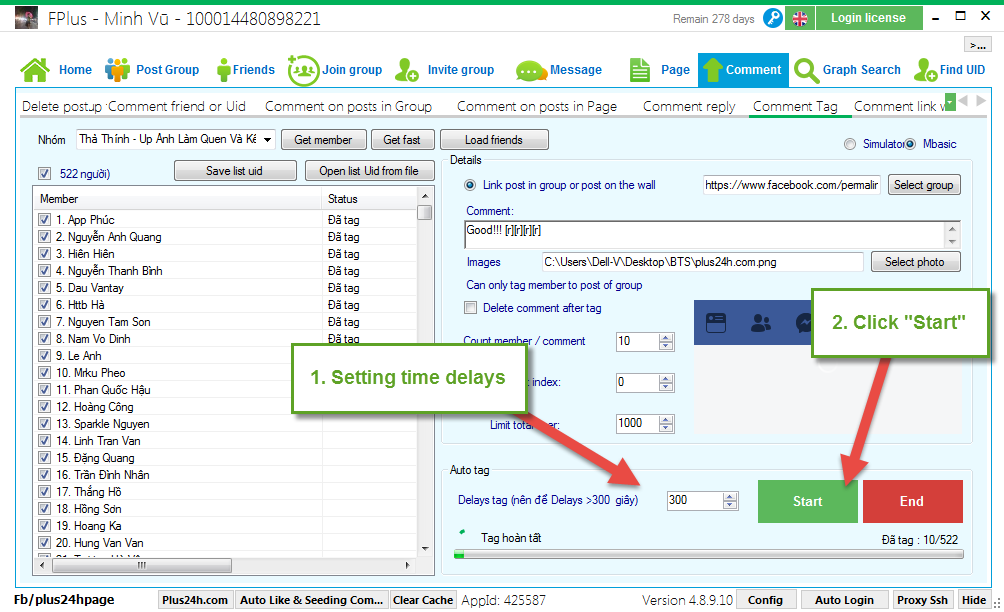
Task: Open the Comment friend or Uid tab
Action: point(177,106)
